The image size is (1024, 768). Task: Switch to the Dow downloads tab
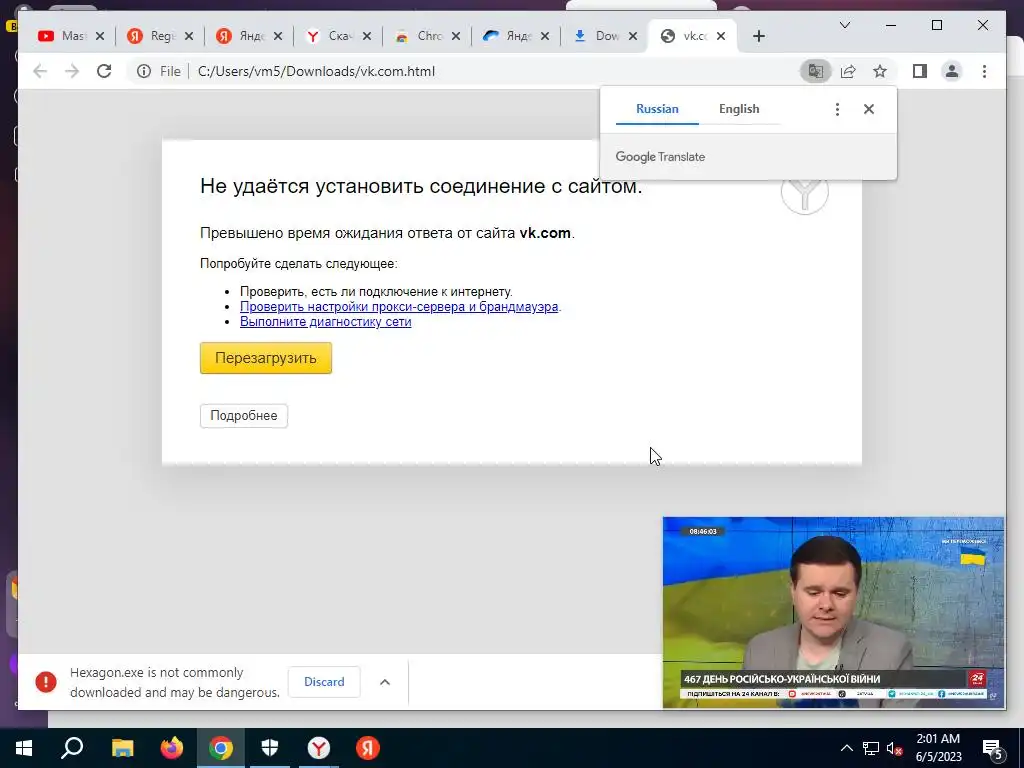[596, 36]
